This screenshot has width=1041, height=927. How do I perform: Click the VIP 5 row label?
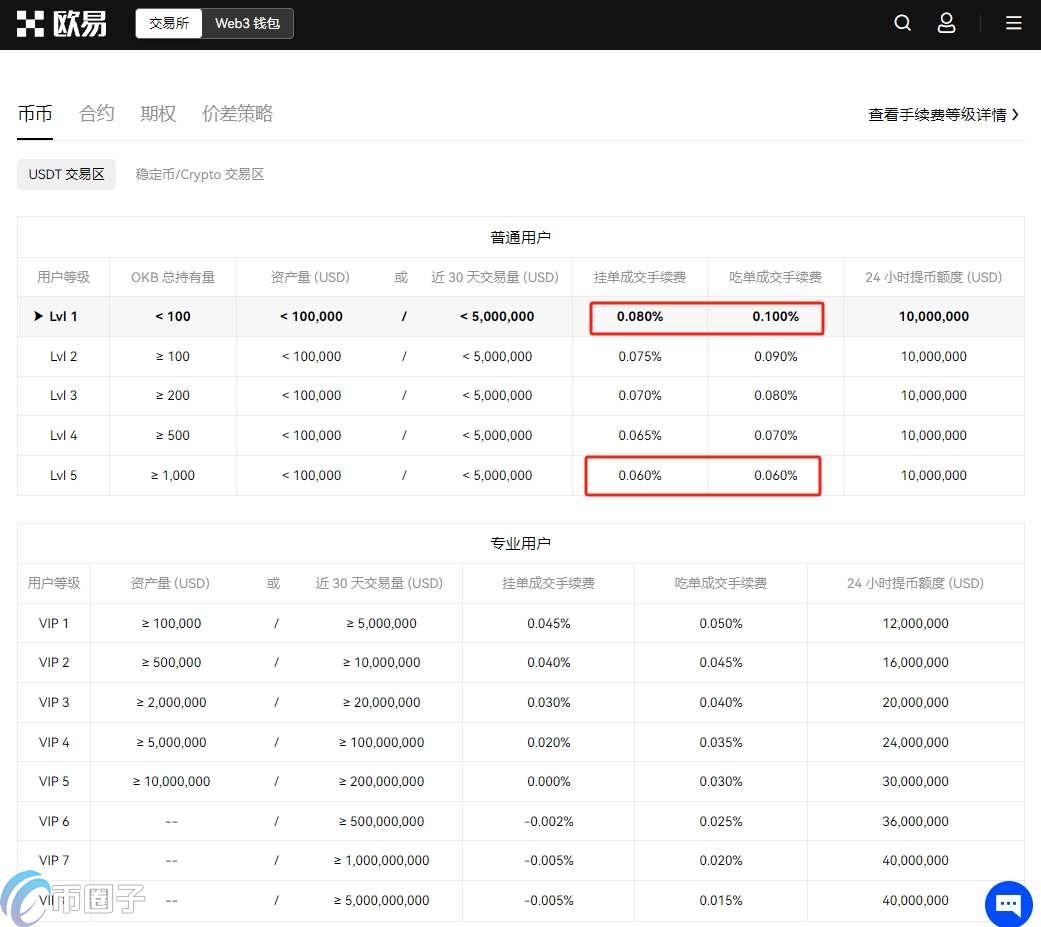pos(54,781)
